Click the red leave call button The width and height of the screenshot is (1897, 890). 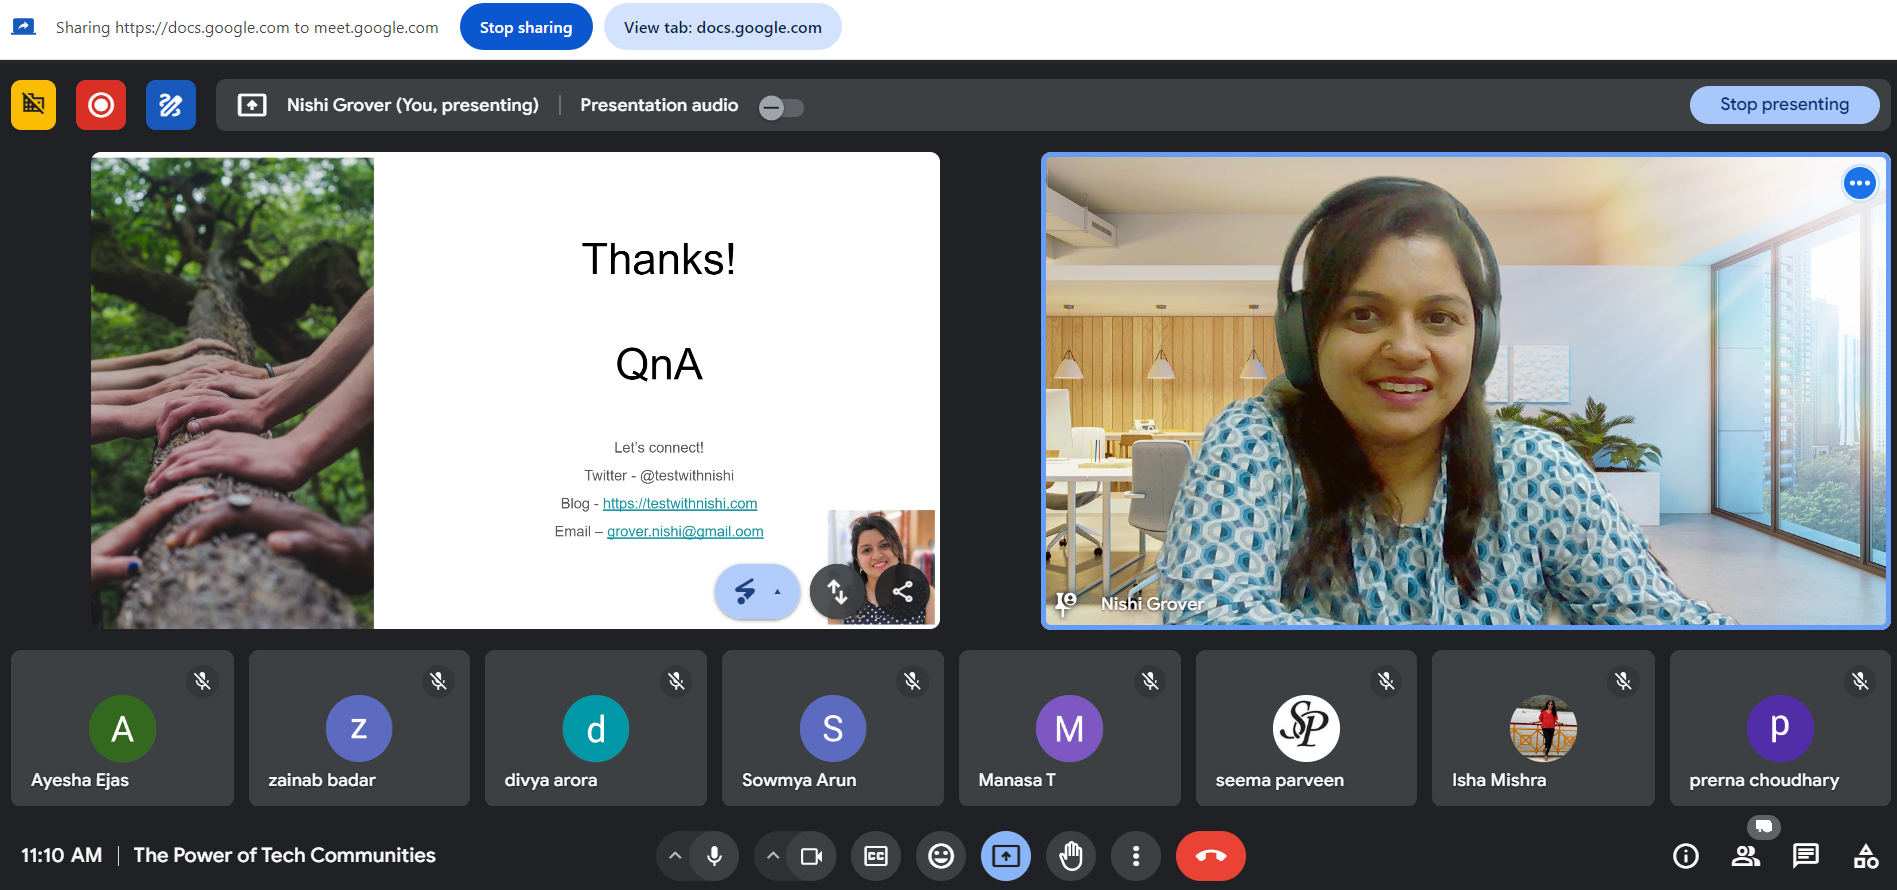point(1210,856)
